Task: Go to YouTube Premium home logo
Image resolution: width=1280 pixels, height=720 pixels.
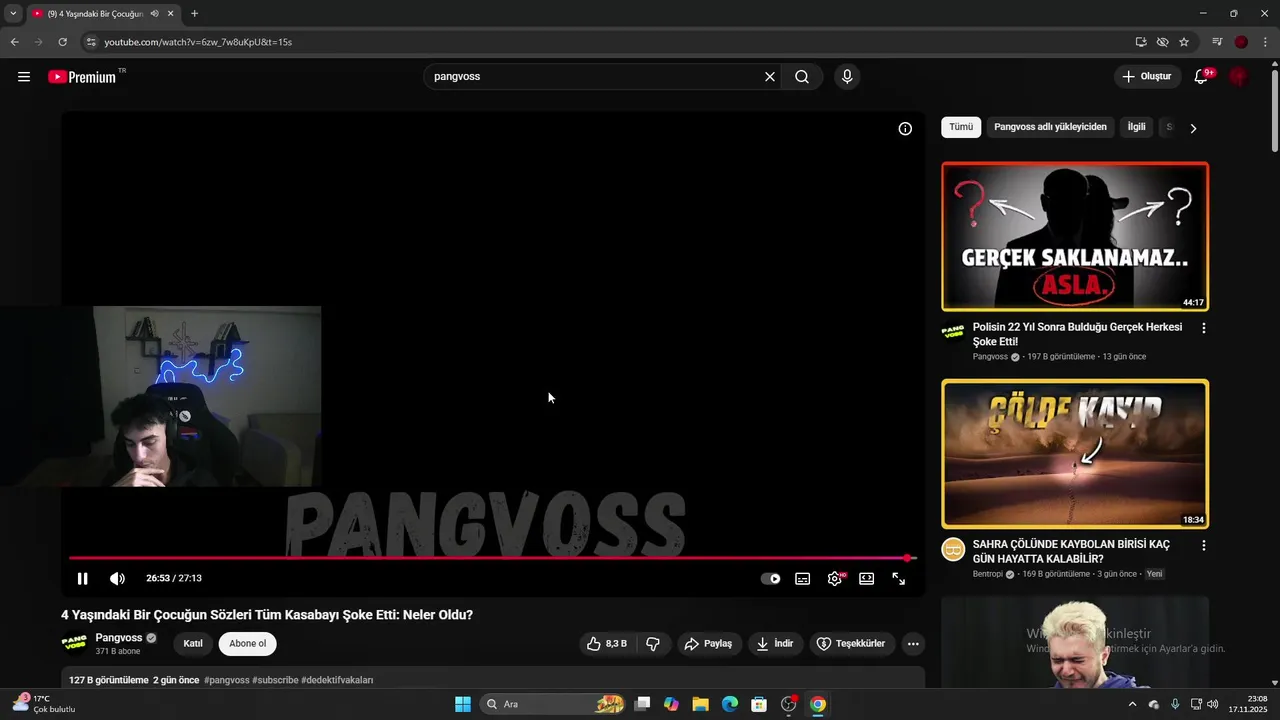Action: coord(83,77)
